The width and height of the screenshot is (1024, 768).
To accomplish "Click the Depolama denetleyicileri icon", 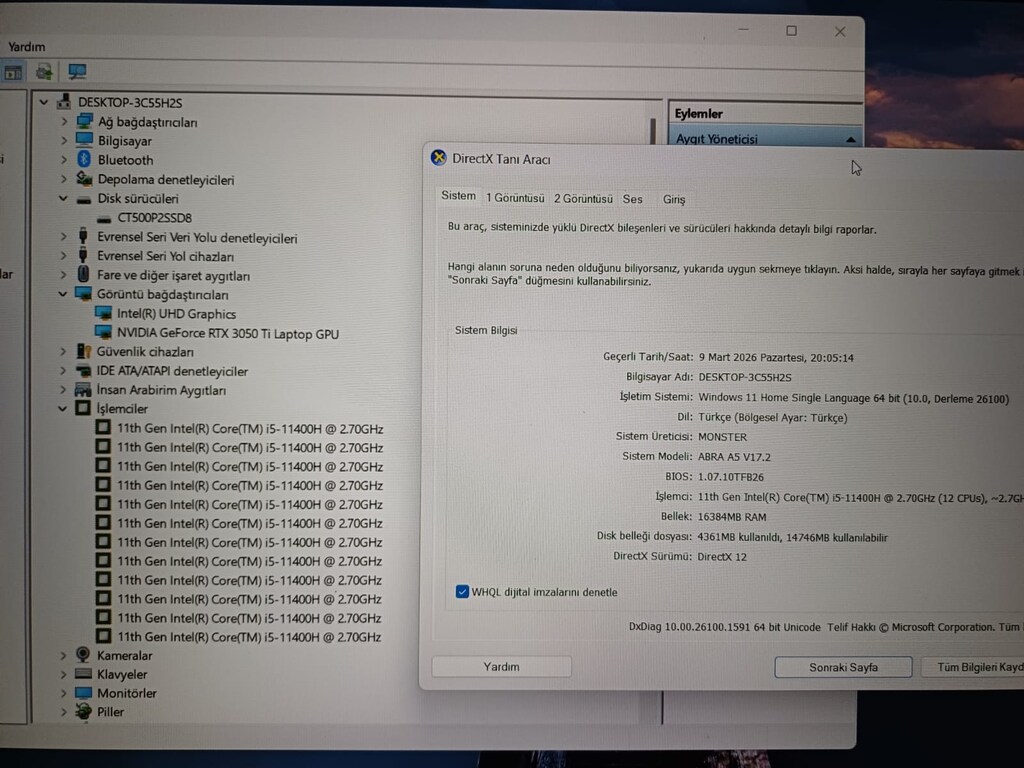I will (84, 179).
